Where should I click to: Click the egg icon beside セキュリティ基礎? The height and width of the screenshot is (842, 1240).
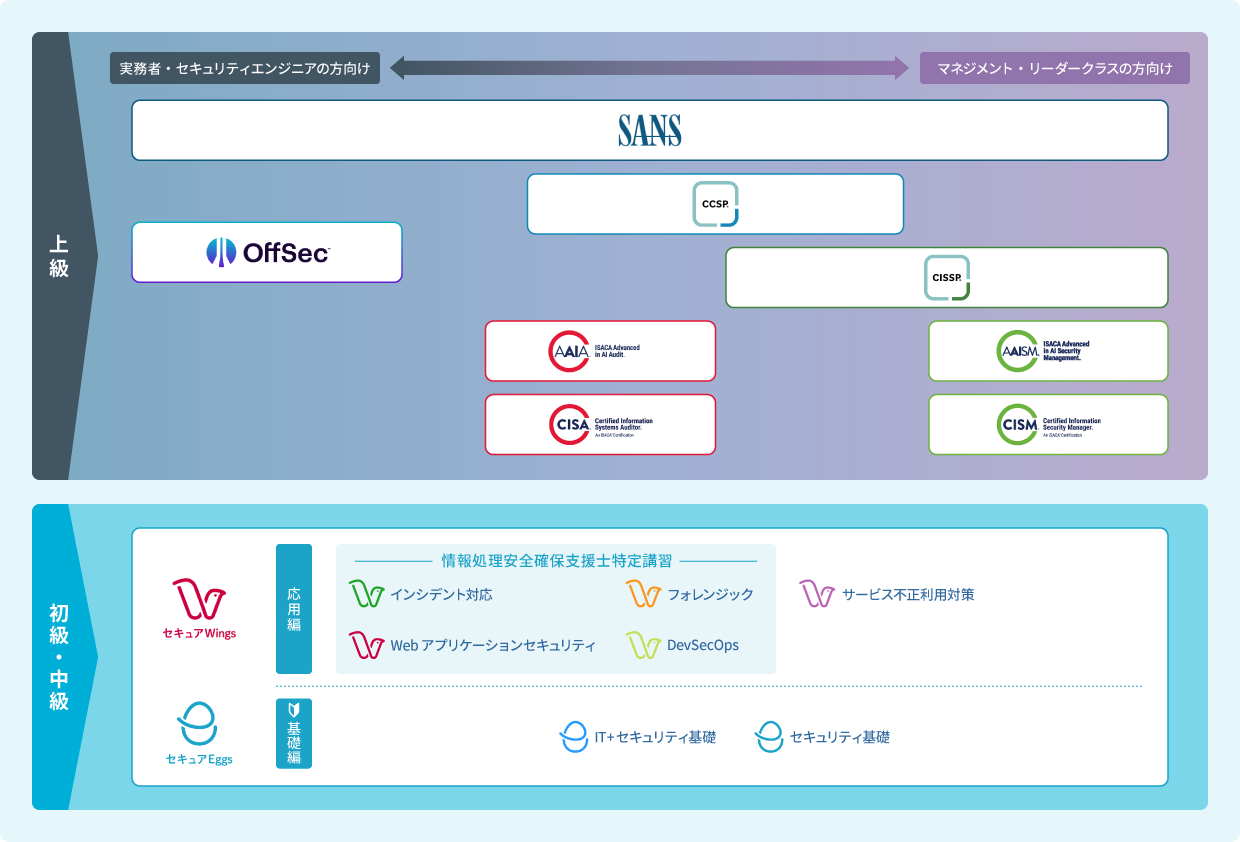pyautogui.click(x=769, y=737)
